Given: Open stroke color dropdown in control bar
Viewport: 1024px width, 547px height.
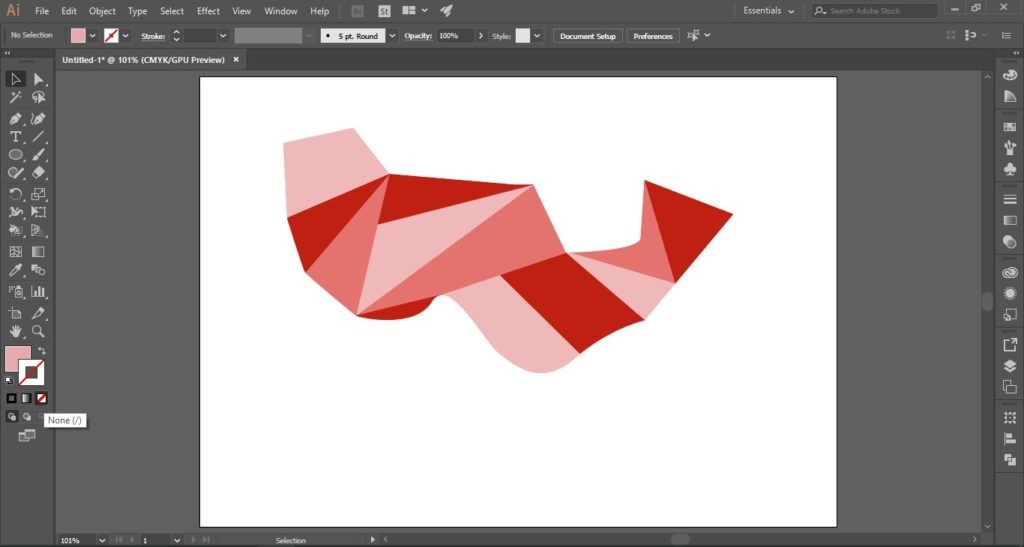Looking at the screenshot, I should coord(125,36).
